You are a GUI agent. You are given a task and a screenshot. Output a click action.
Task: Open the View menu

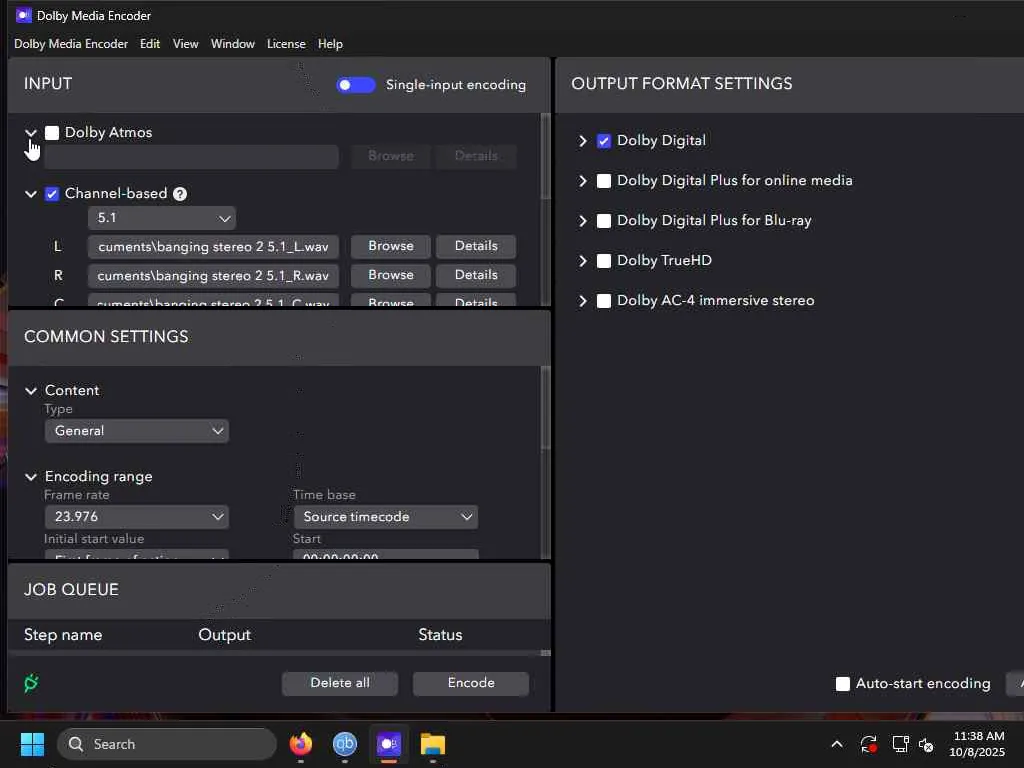(185, 44)
